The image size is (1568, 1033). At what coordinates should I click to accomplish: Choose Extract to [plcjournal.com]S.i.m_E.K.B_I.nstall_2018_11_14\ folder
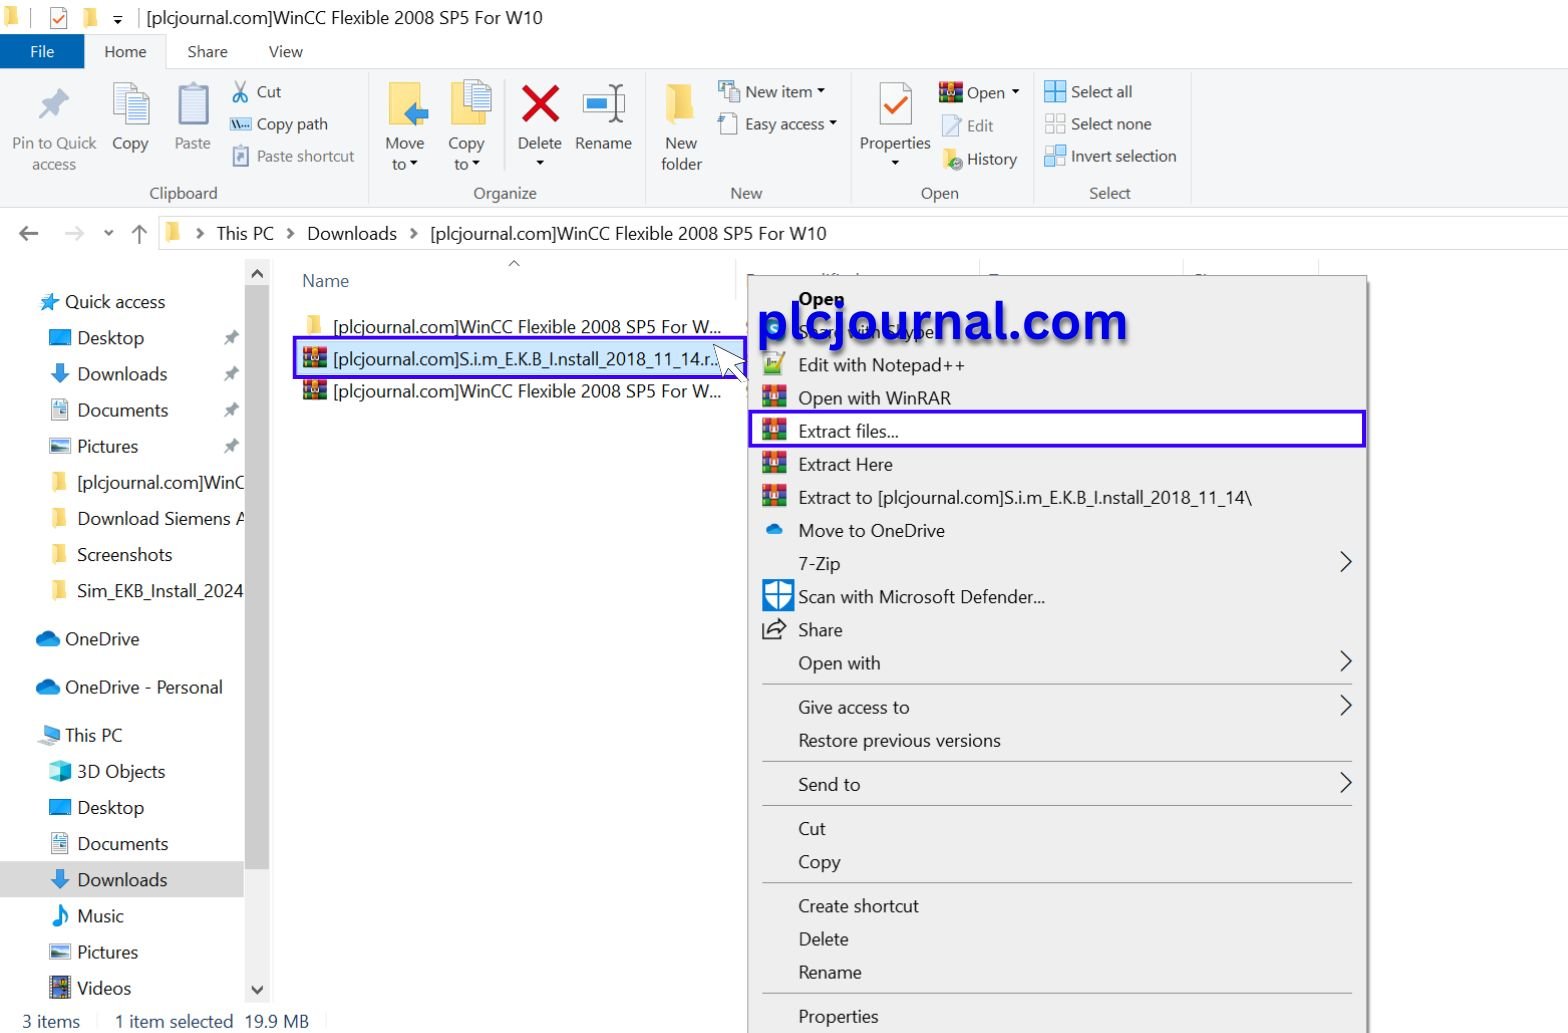click(1057, 497)
